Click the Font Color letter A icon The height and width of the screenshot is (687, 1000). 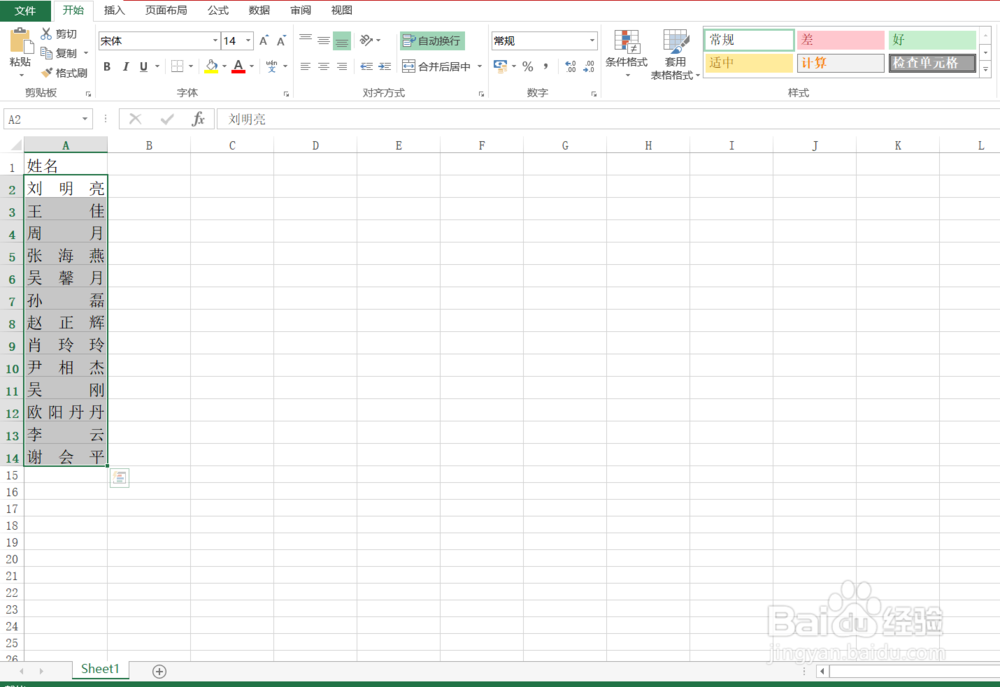239,66
